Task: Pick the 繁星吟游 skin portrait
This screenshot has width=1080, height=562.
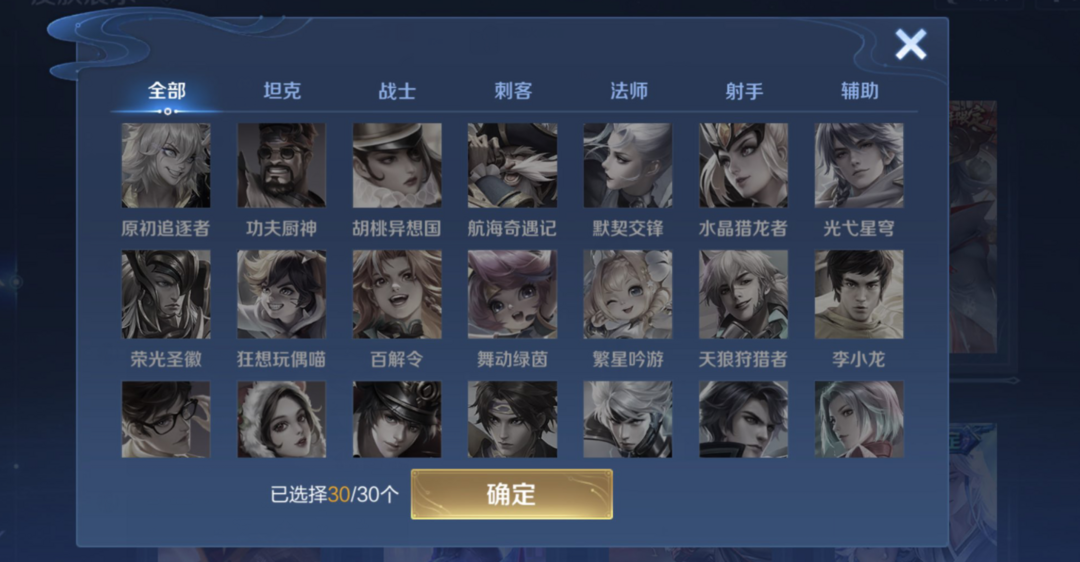Action: tap(628, 294)
